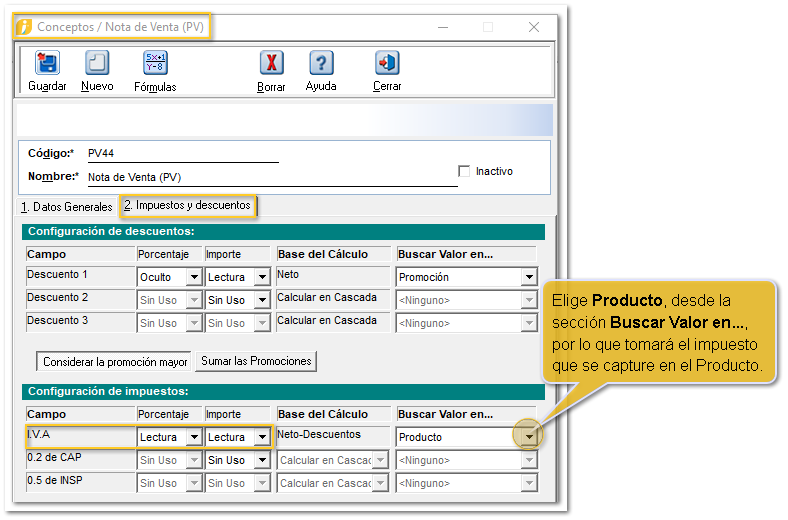Viewport: 788px width, 520px height.
Task: Open Descuento 2 Importe dropdown
Action: 262,300
